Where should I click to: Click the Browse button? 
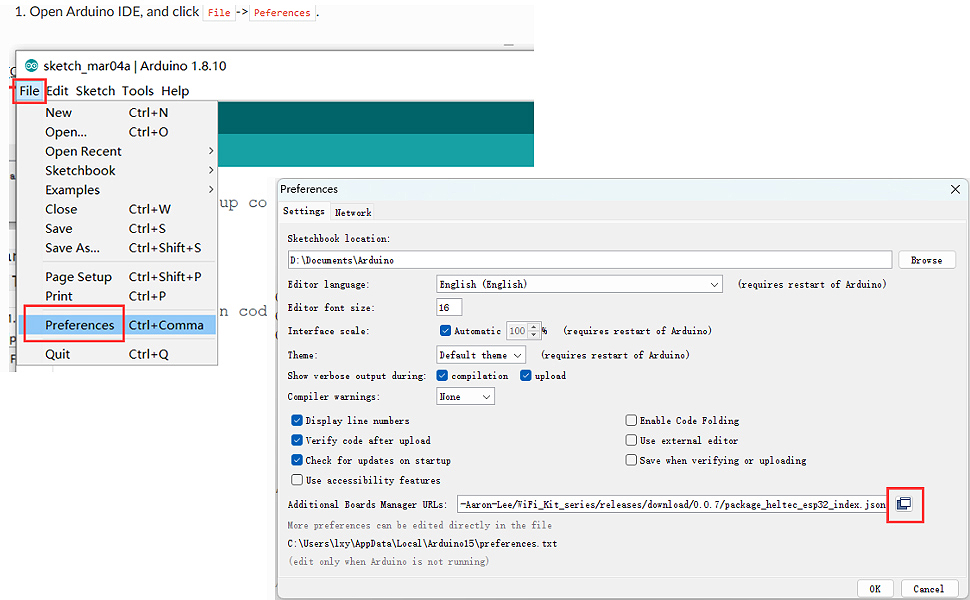point(926,260)
